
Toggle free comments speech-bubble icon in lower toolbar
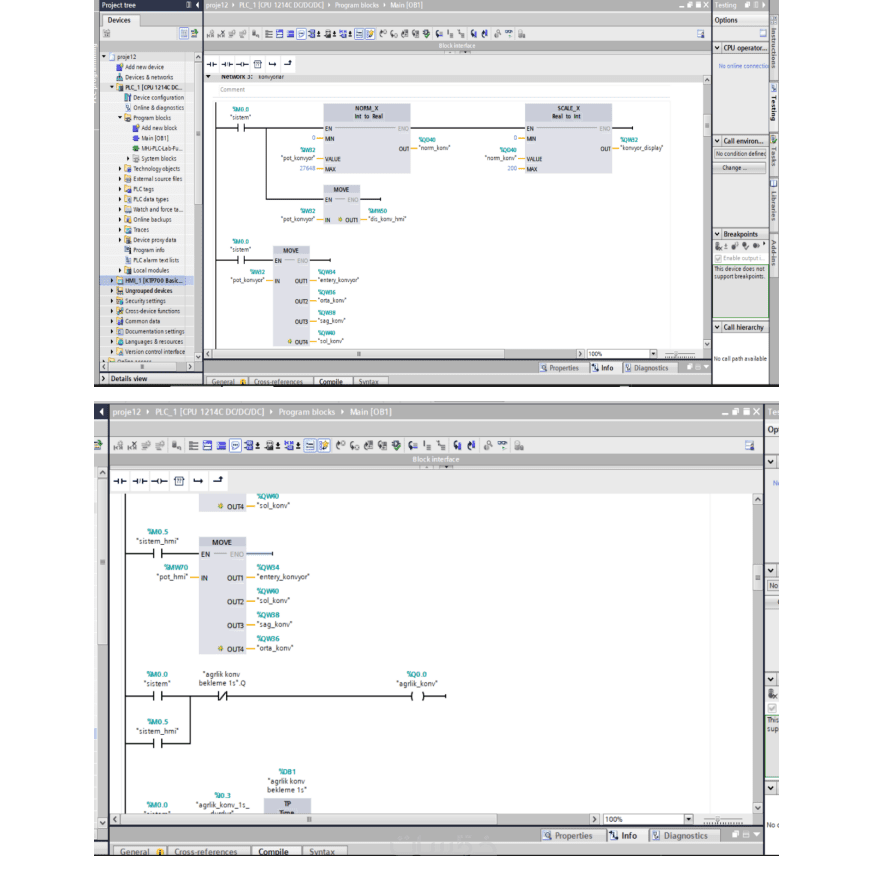tap(236, 446)
